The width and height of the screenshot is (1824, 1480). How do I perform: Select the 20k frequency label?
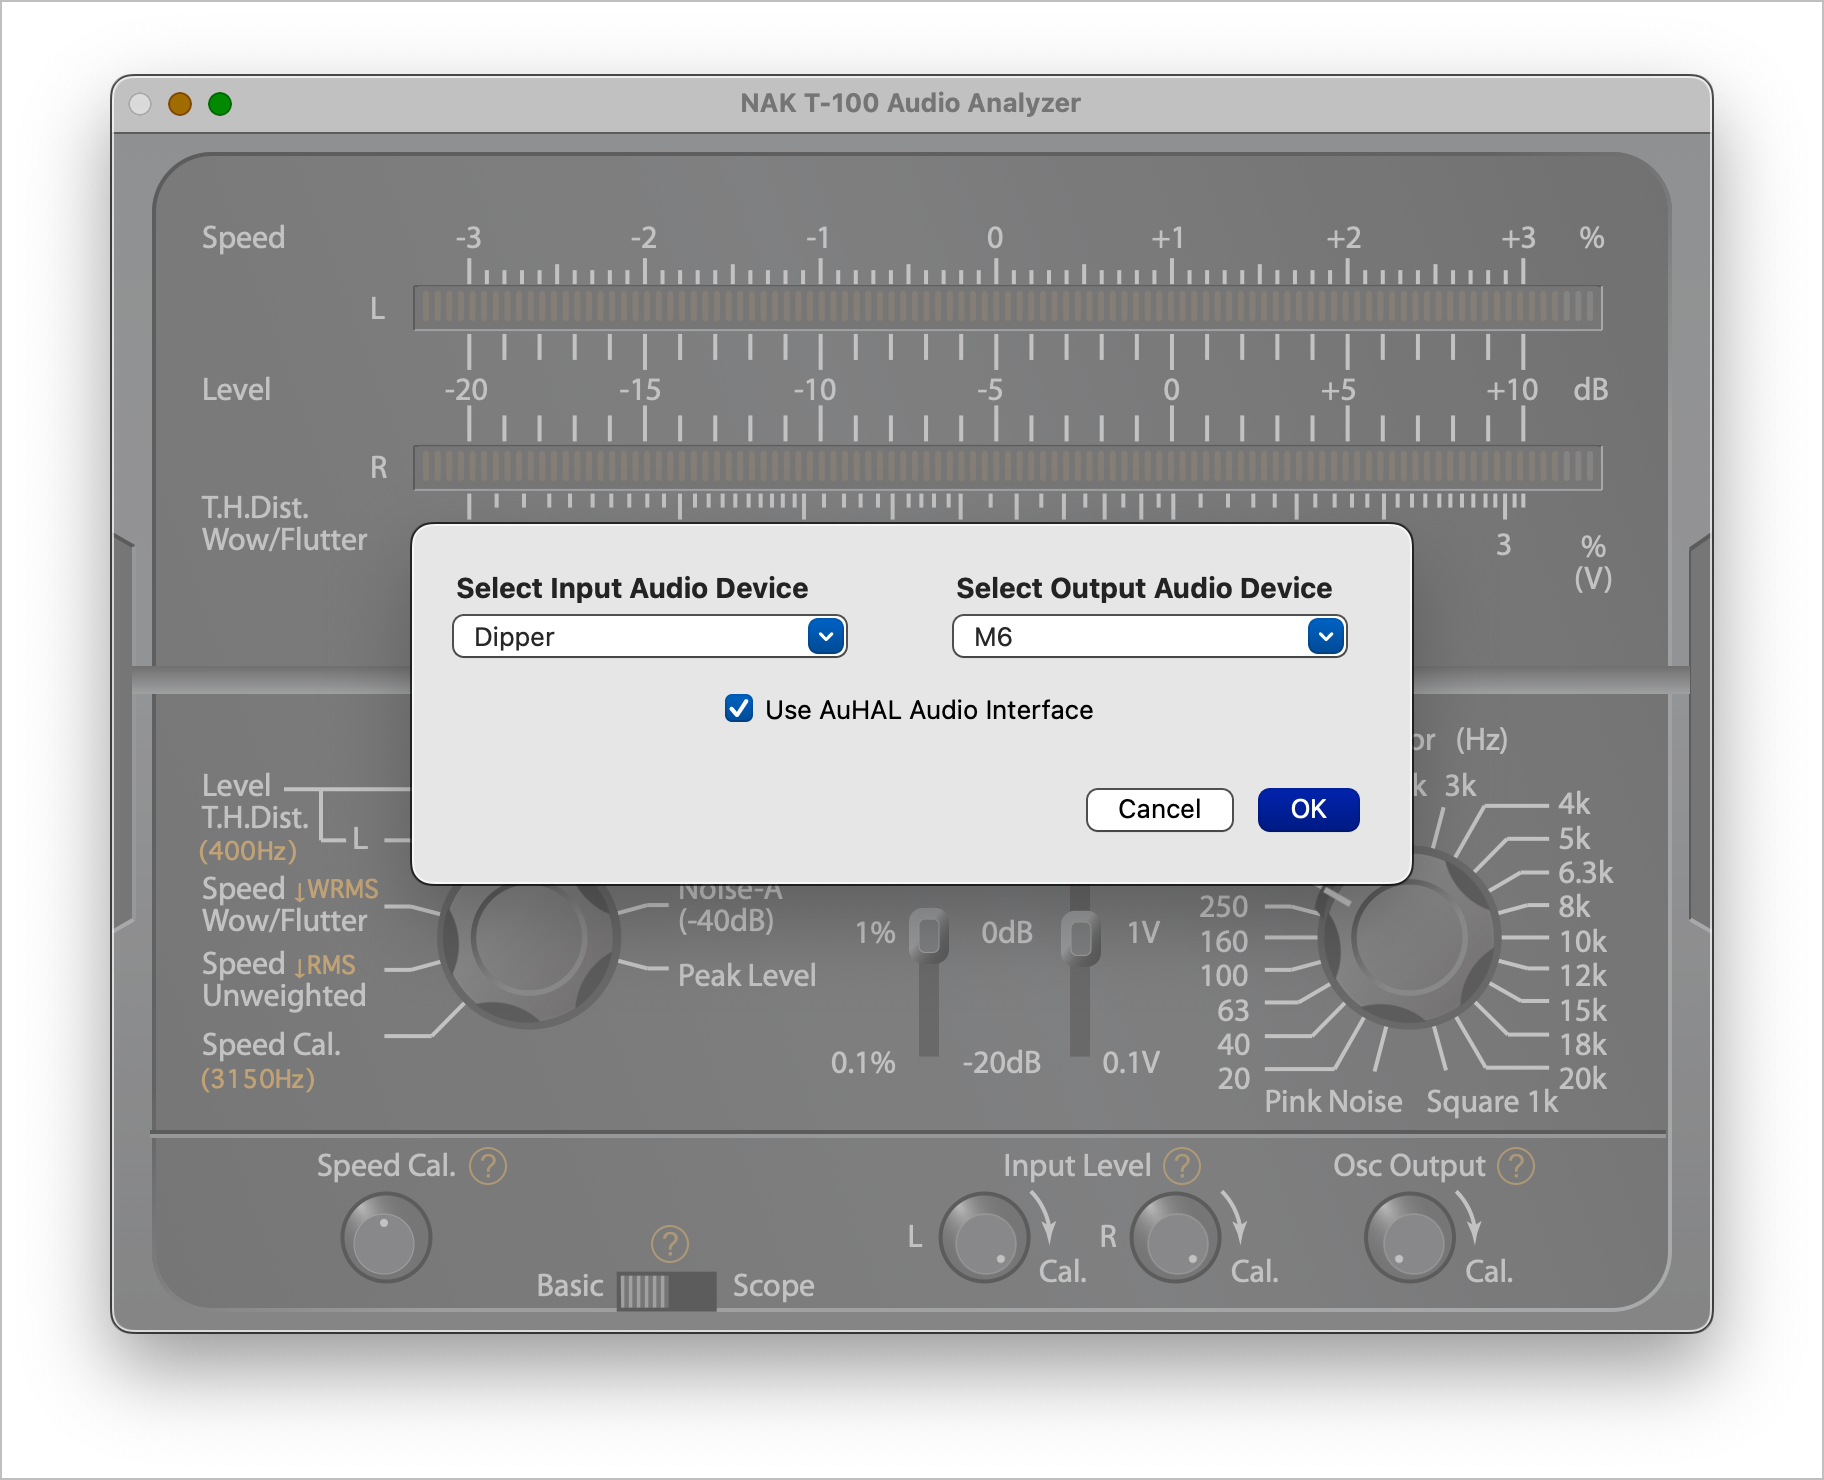click(1582, 1078)
